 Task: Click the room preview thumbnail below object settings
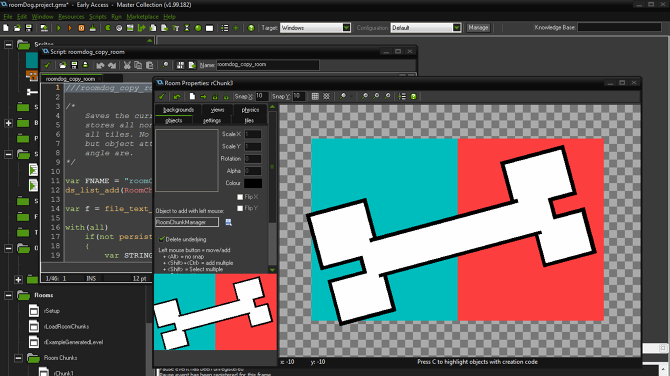coord(215,312)
